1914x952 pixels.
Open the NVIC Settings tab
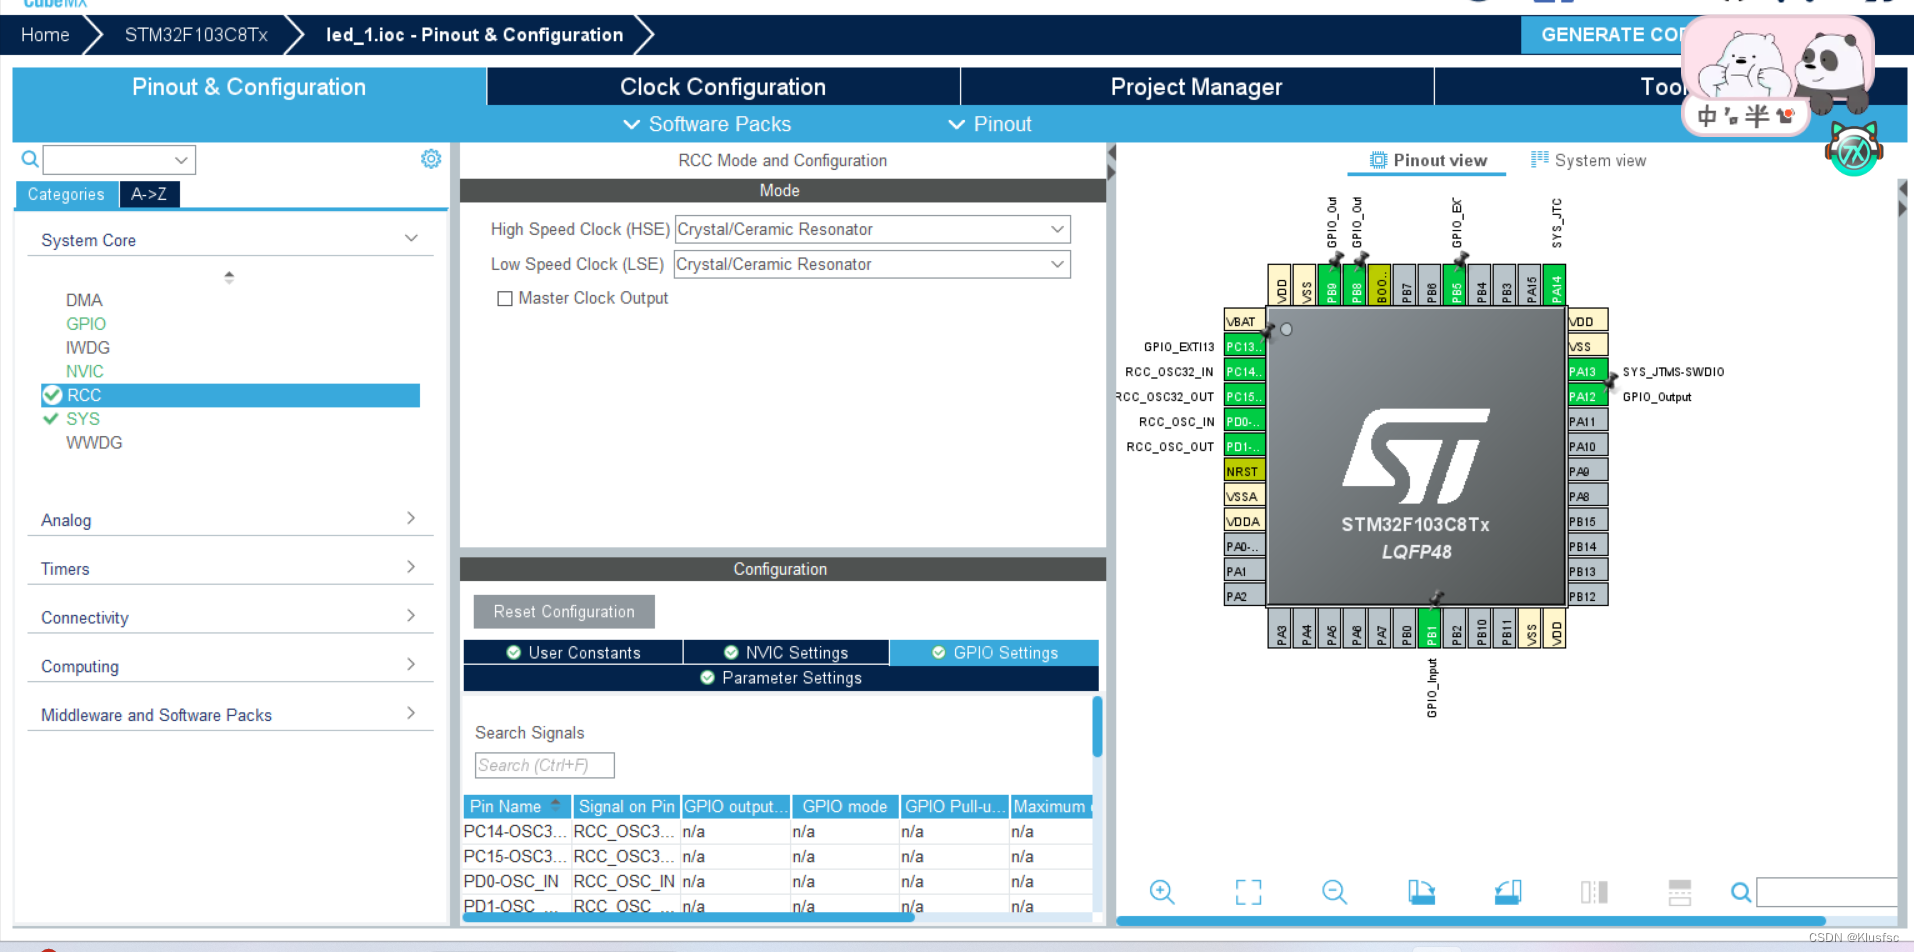(x=786, y=652)
